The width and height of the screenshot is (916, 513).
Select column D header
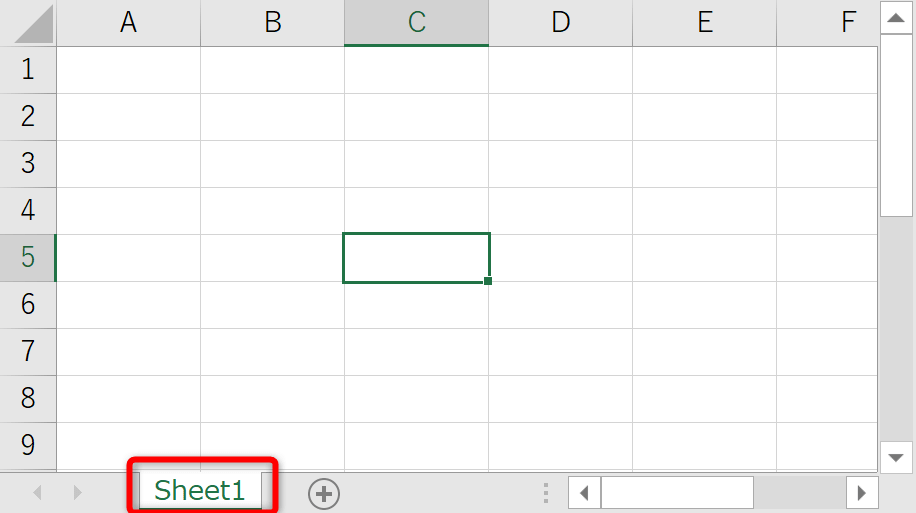[x=560, y=23]
